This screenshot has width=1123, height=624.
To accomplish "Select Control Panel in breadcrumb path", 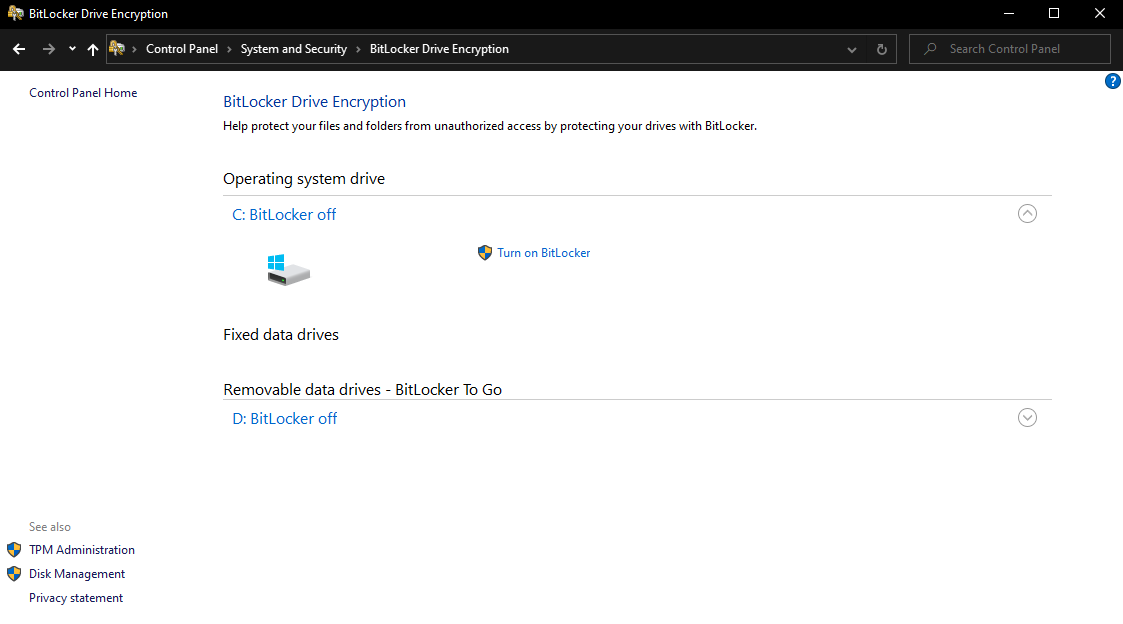I will (182, 49).
